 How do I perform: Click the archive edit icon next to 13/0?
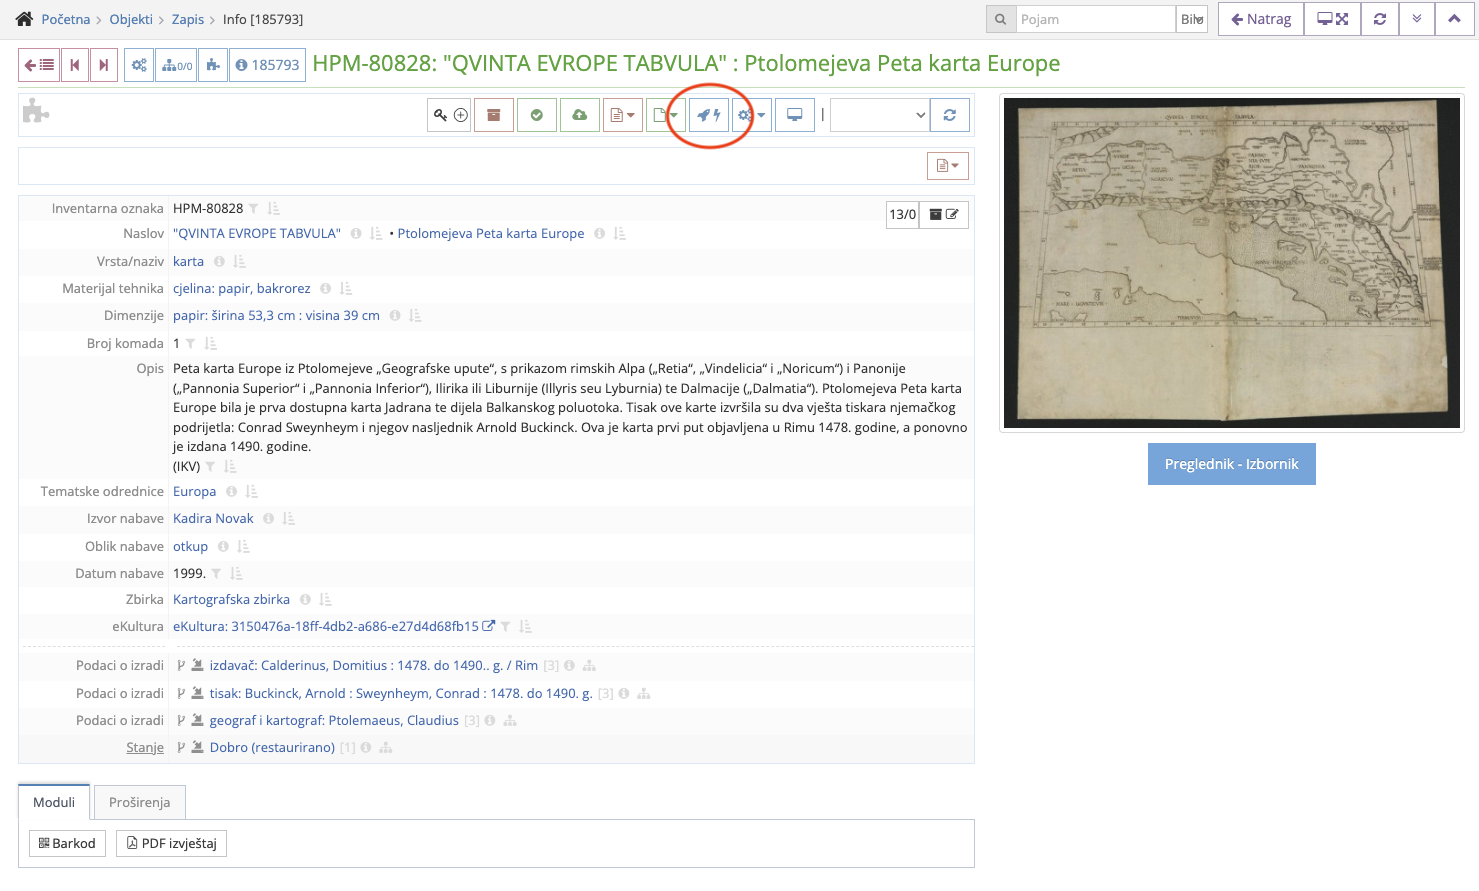point(944,215)
